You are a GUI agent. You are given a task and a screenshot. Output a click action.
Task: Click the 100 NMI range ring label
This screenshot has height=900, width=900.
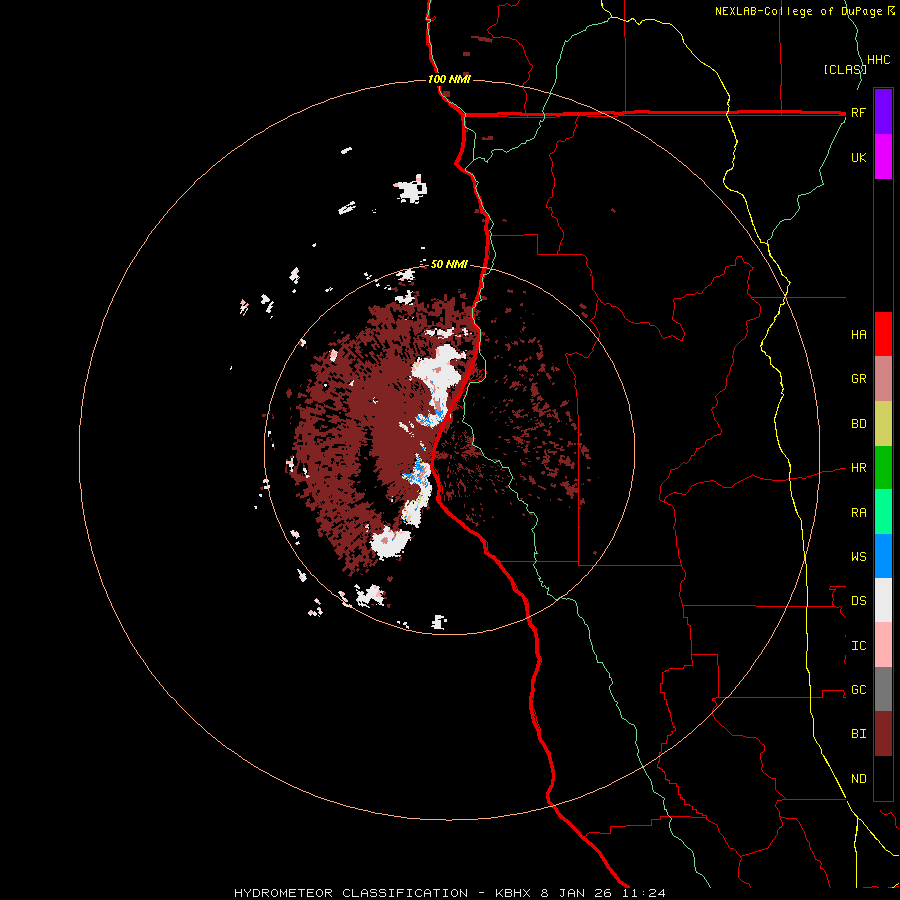tap(449, 79)
